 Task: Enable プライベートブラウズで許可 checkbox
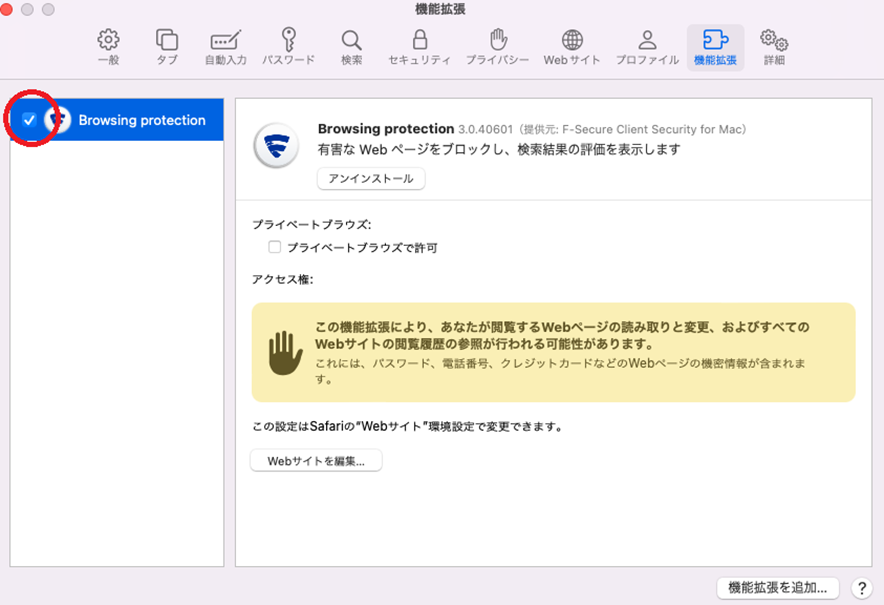[x=275, y=247]
